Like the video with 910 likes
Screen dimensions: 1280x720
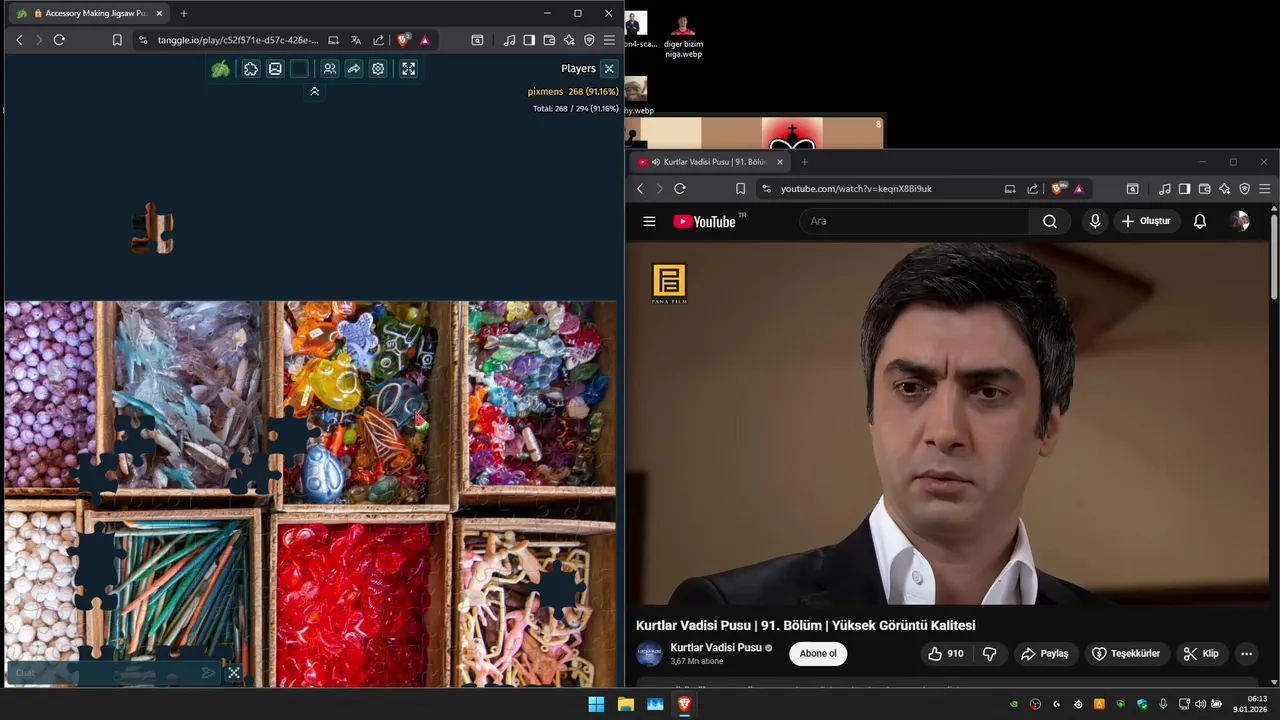click(x=945, y=654)
